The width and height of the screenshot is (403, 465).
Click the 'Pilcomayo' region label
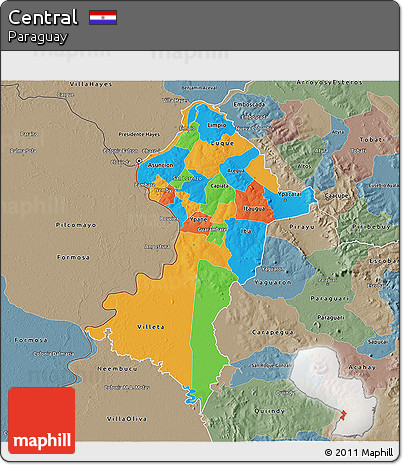click(76, 225)
